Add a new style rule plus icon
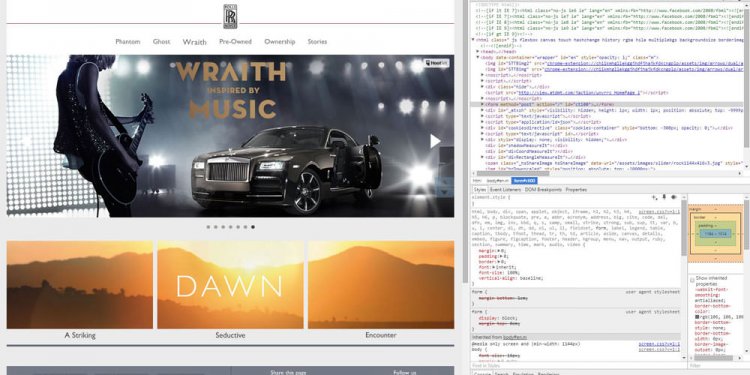The height and width of the screenshot is (375, 750). tap(654, 197)
